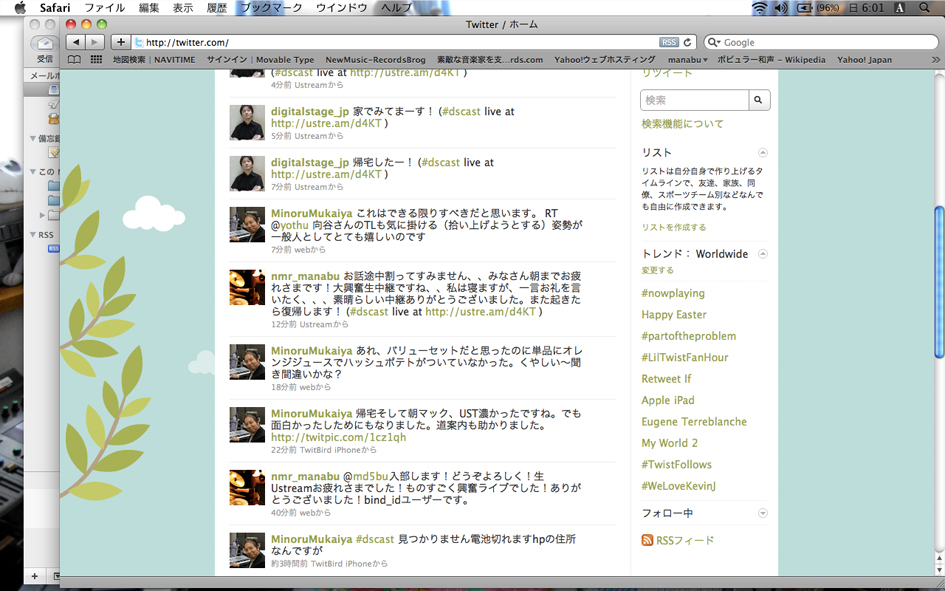This screenshot has height=591, width=945.
Task: Open the Google search engine dropdown magnifier
Action: point(714,42)
